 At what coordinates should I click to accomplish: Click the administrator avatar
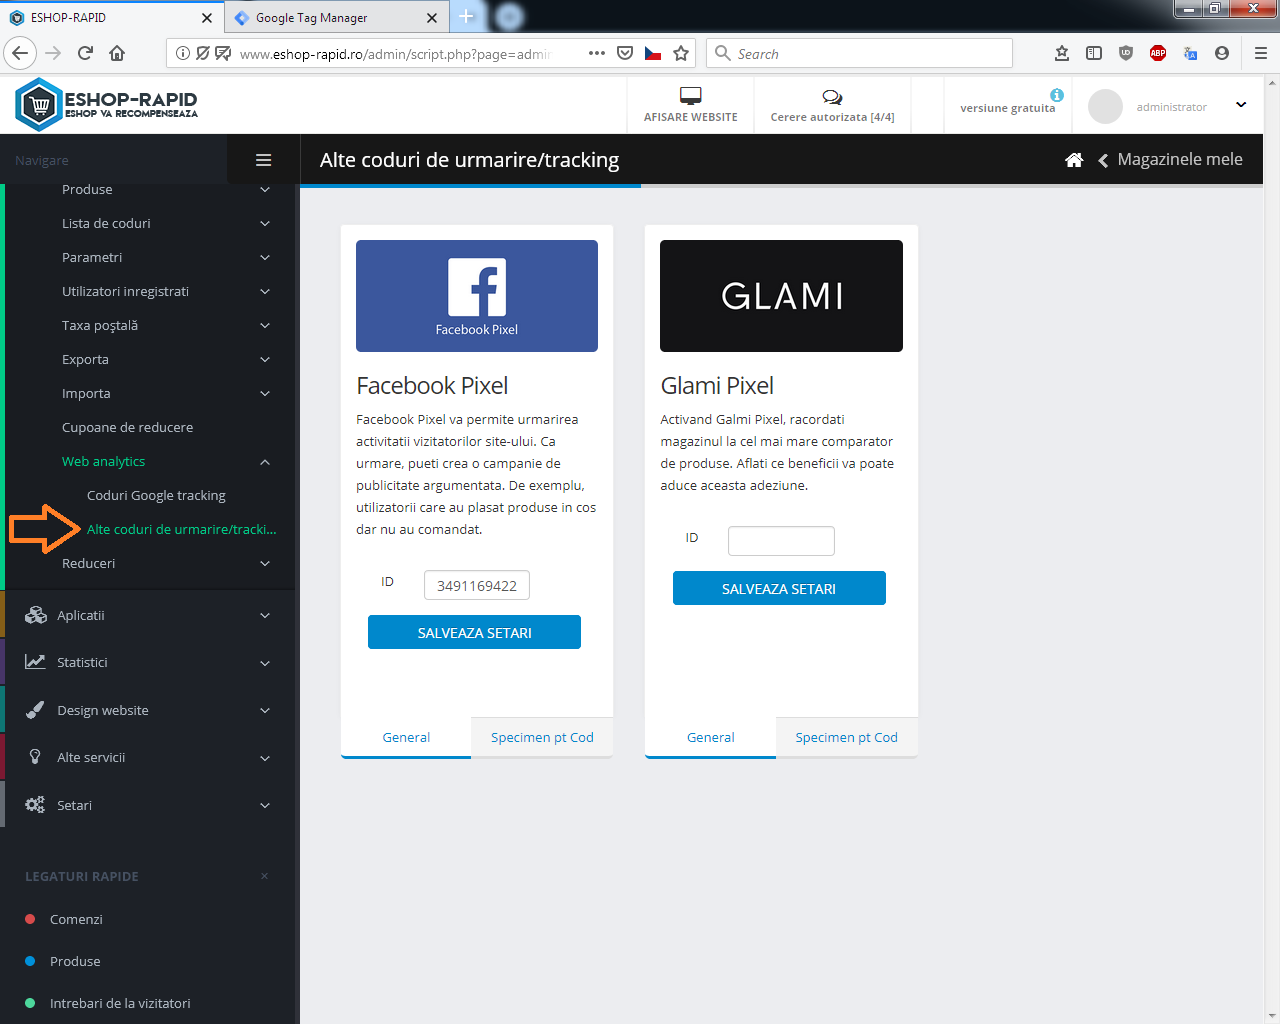coord(1105,106)
